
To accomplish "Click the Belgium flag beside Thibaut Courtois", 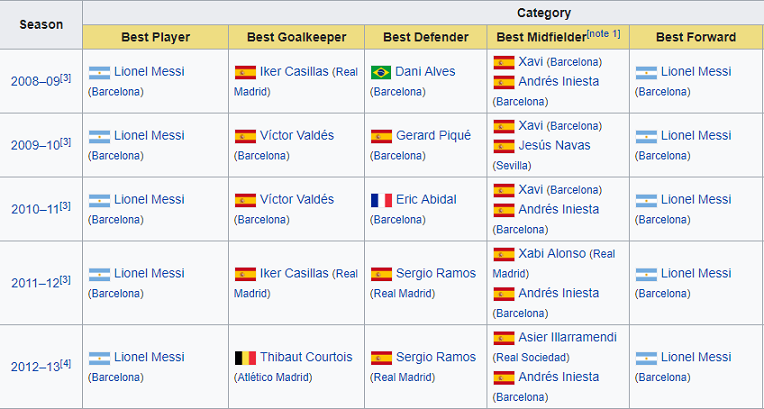I will pos(245,357).
